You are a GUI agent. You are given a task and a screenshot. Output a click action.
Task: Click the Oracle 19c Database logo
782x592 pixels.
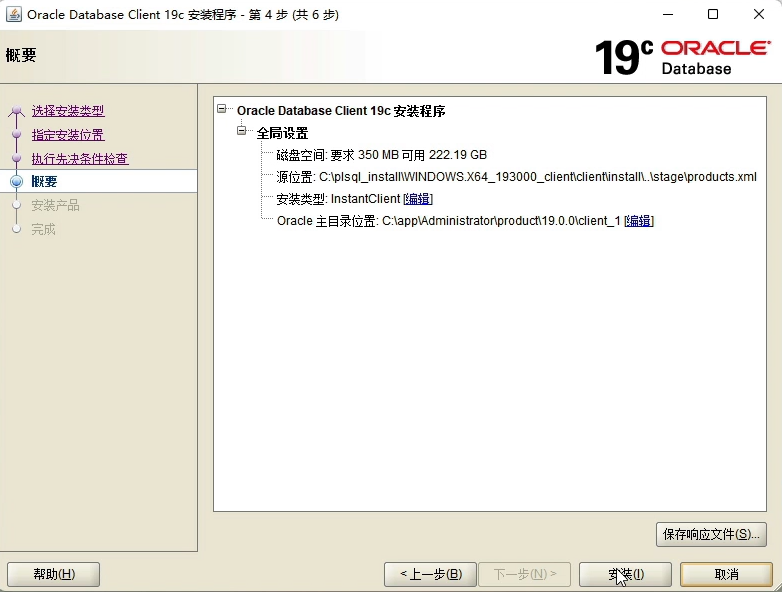tap(682, 57)
